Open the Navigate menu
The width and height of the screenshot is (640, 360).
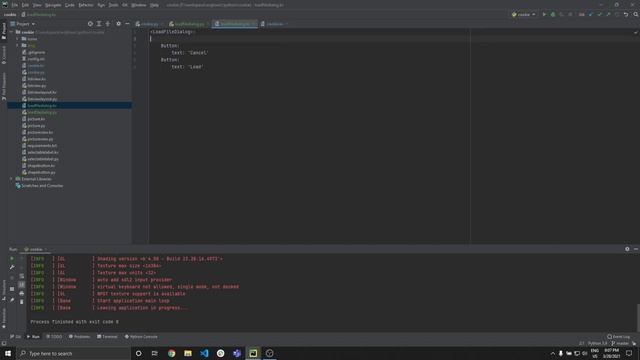[x=53, y=5]
